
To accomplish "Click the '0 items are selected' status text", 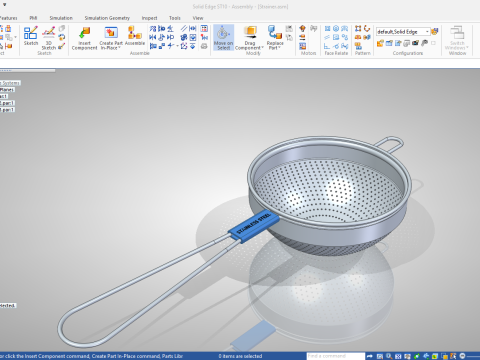I will pos(240,356).
